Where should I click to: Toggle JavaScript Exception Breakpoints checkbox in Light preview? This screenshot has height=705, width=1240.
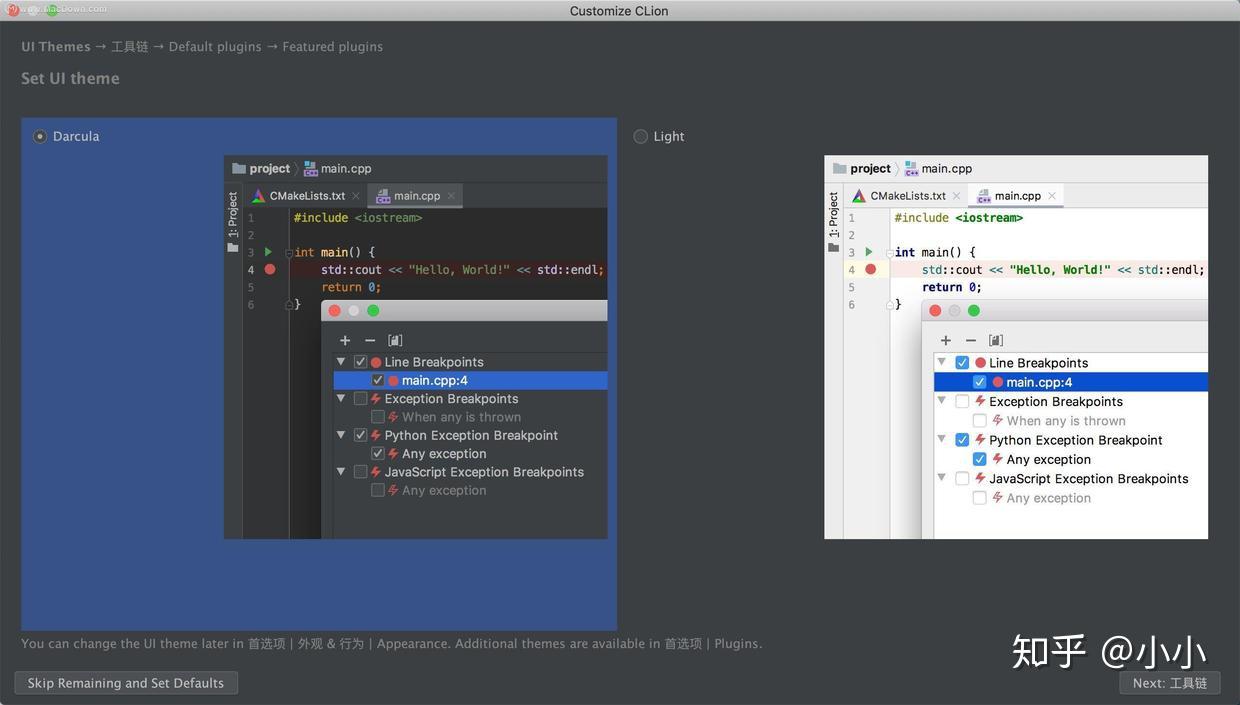(x=962, y=478)
